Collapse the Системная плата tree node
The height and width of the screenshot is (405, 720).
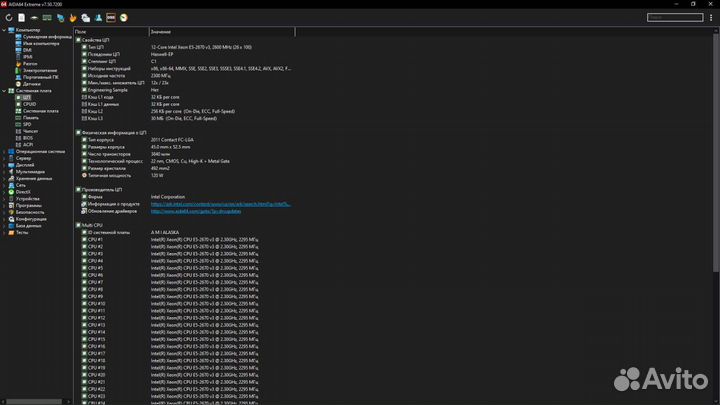(x=5, y=91)
